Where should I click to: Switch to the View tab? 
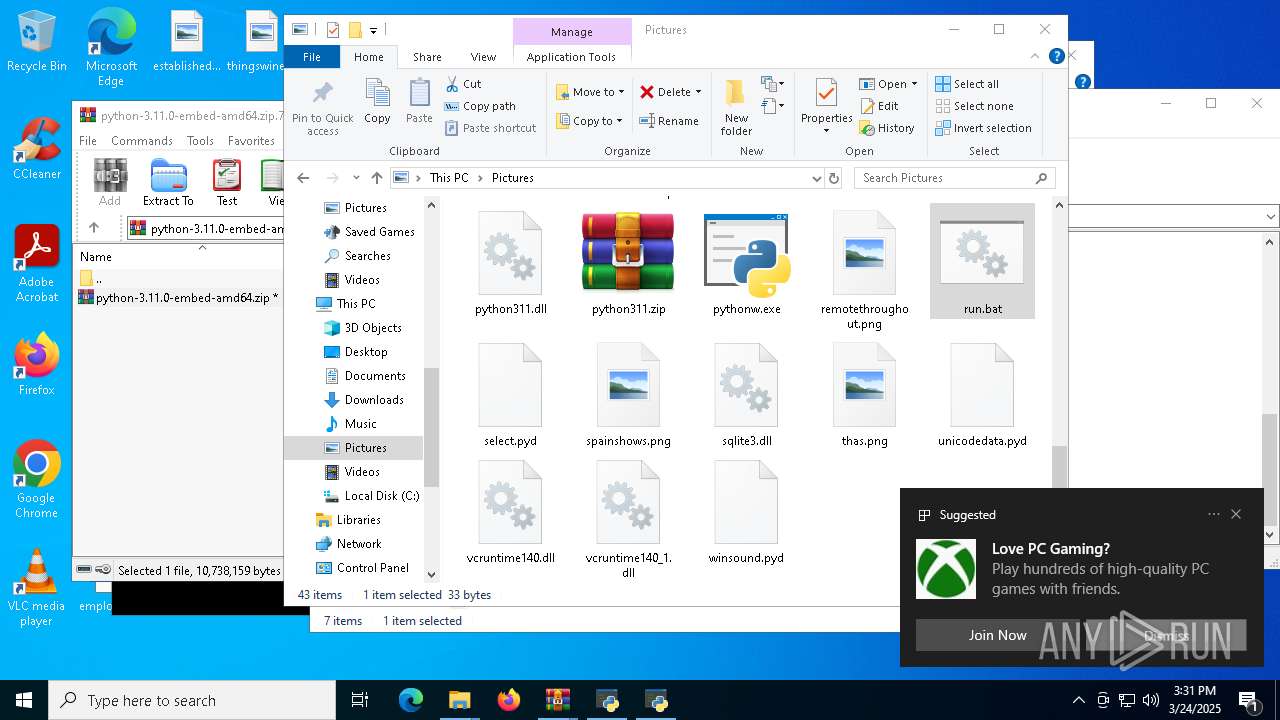483,57
